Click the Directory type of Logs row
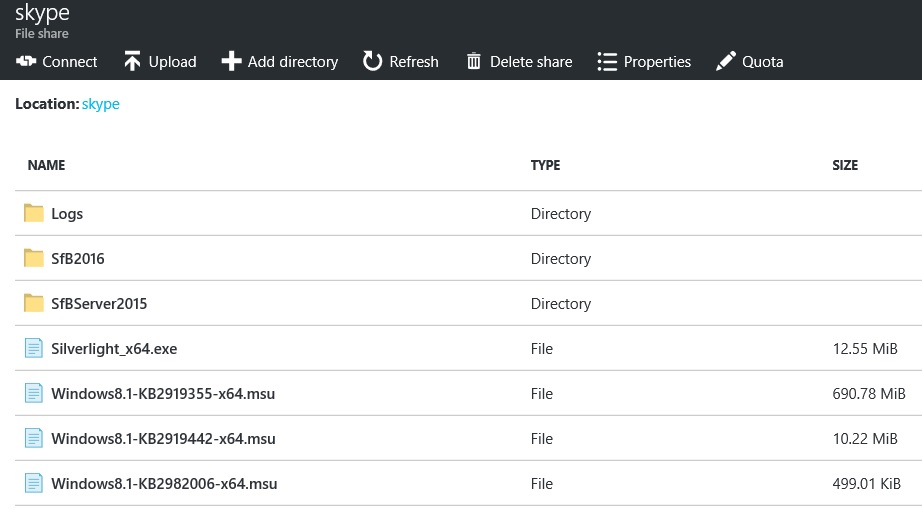Image resolution: width=922 pixels, height=520 pixels. [x=561, y=214]
